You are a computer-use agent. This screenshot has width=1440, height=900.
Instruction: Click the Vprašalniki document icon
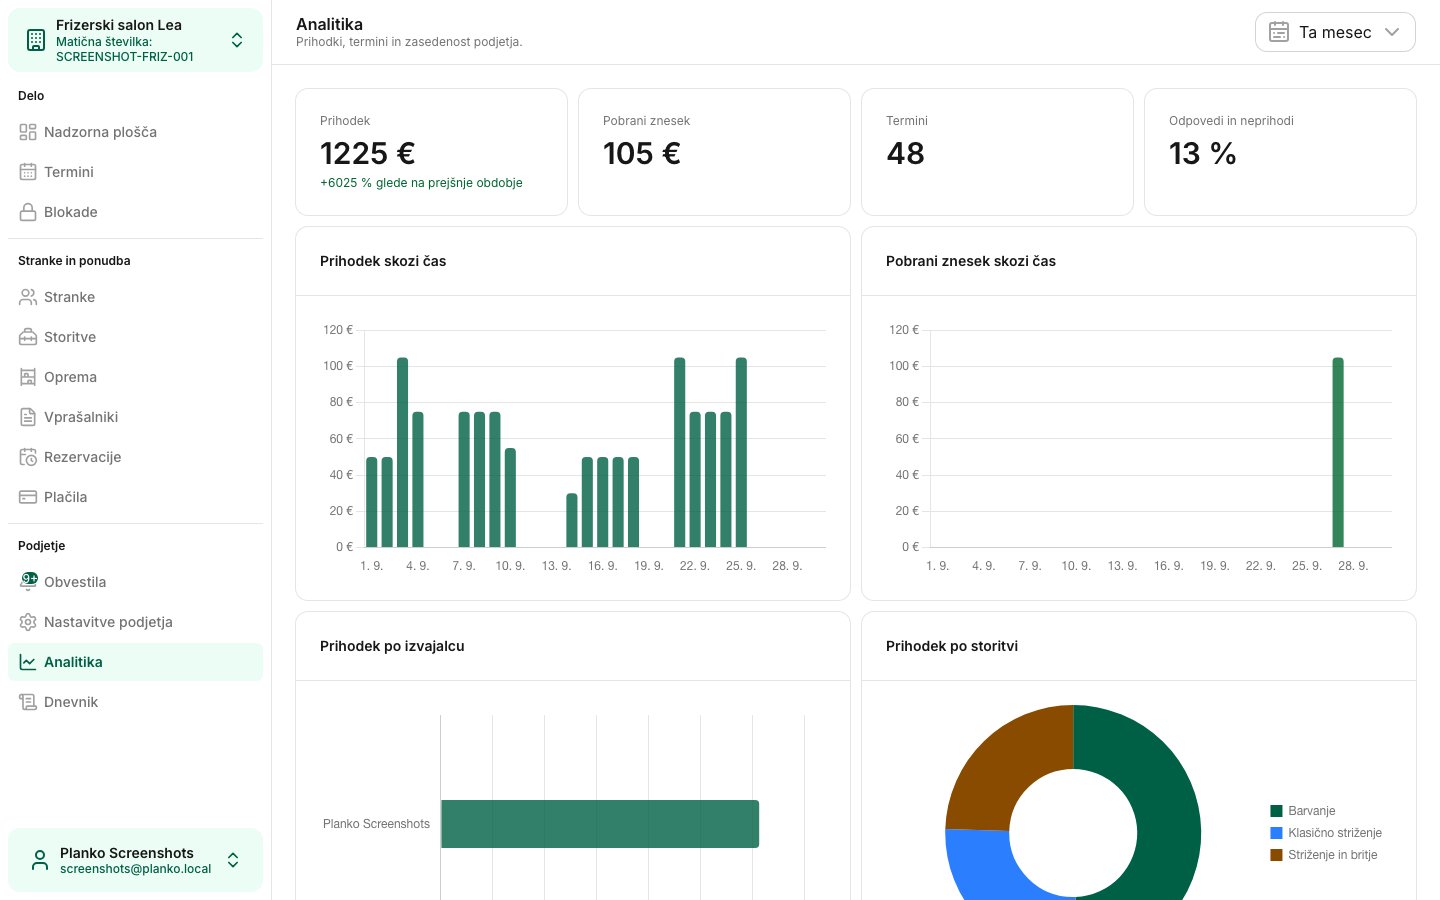[x=28, y=417]
